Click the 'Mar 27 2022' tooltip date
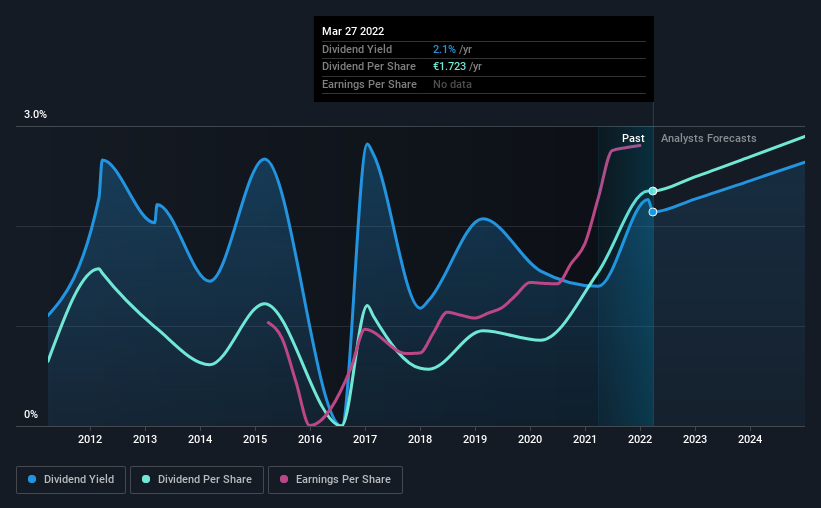Screen dimensions: 821x508 click(x=353, y=31)
